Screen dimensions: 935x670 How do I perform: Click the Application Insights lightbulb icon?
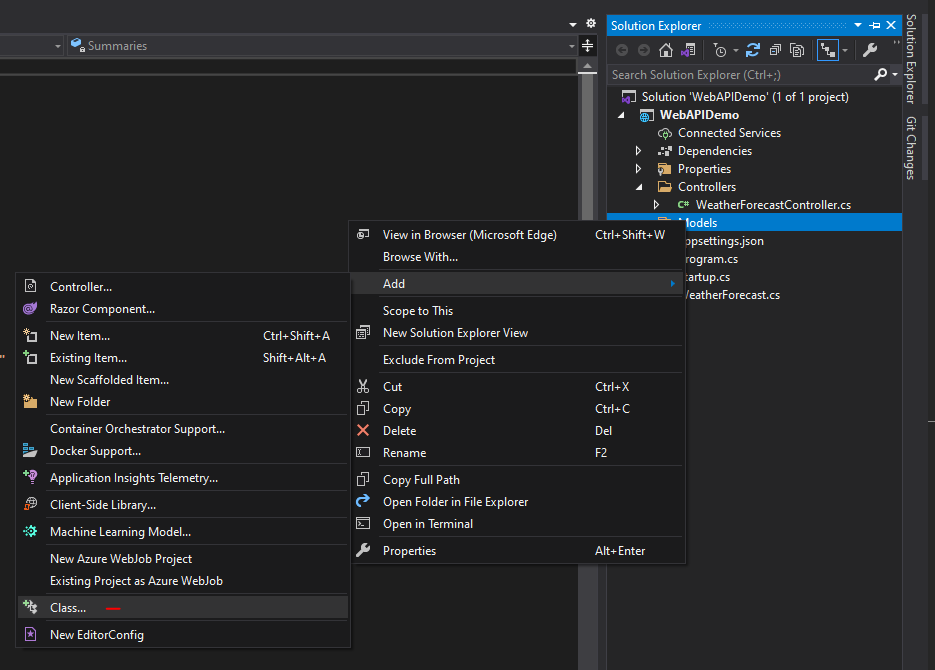[30, 477]
